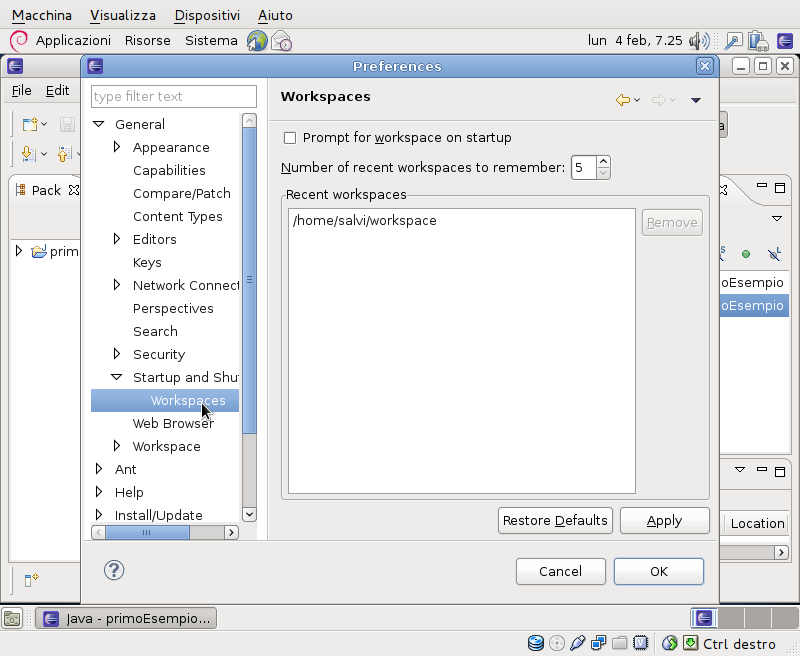Click the greyed Save disk icon in Eclipse toolbar
800x656 pixels.
click(67, 124)
